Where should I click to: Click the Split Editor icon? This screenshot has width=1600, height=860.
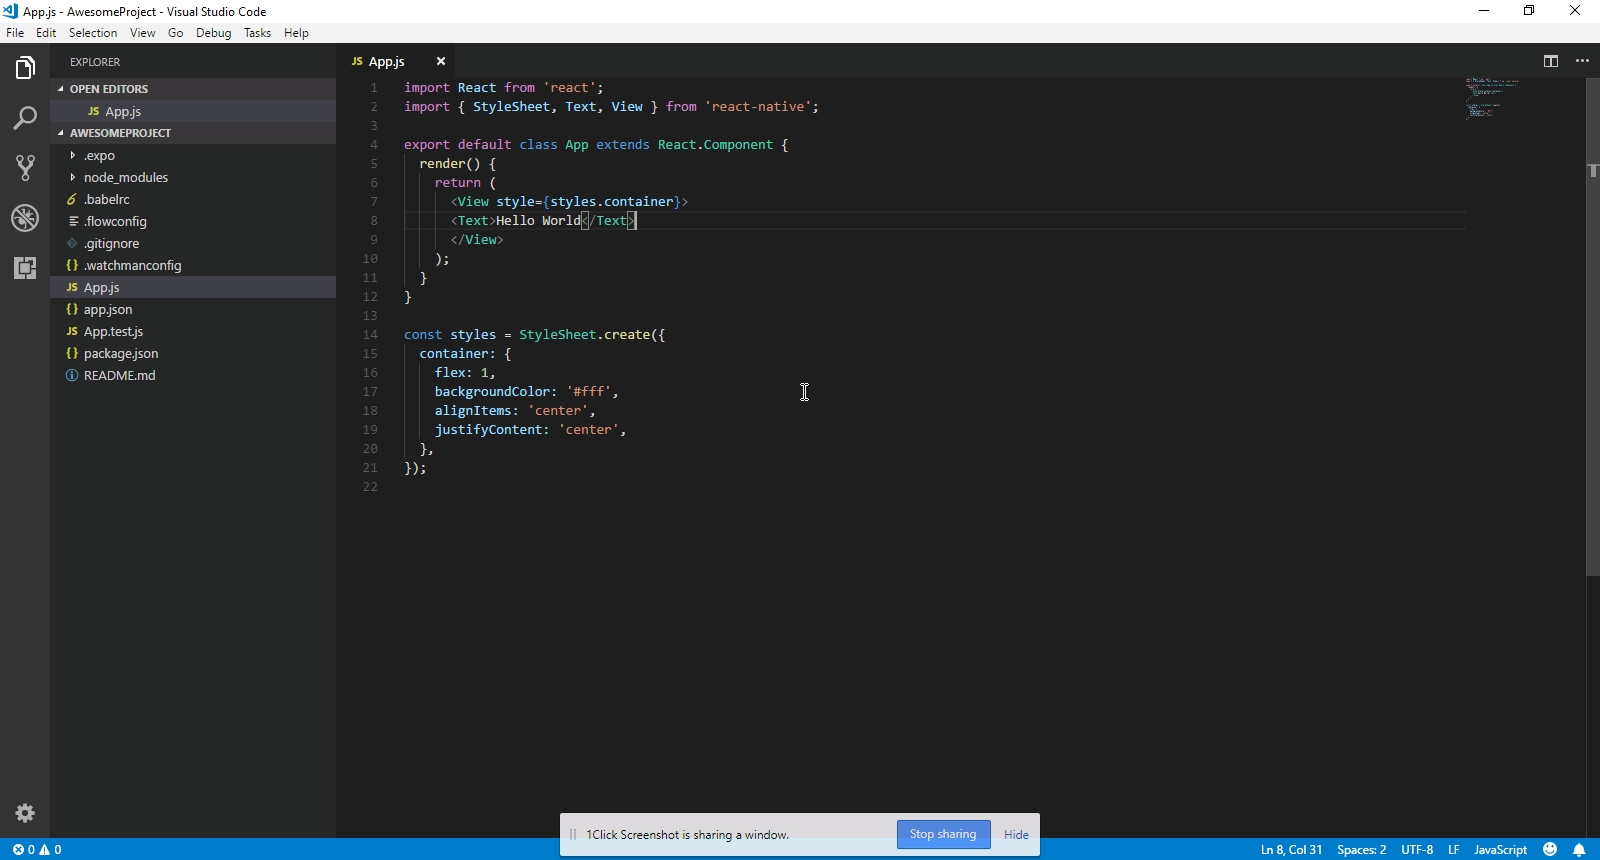[1551, 61]
